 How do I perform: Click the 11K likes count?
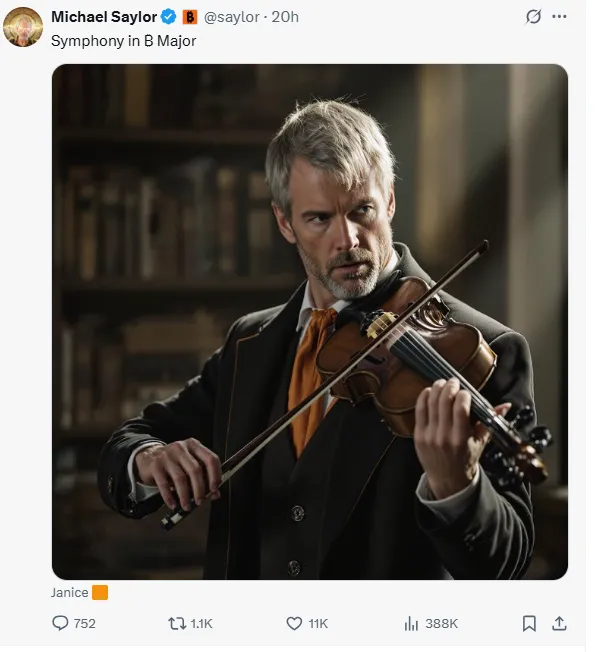(x=318, y=623)
